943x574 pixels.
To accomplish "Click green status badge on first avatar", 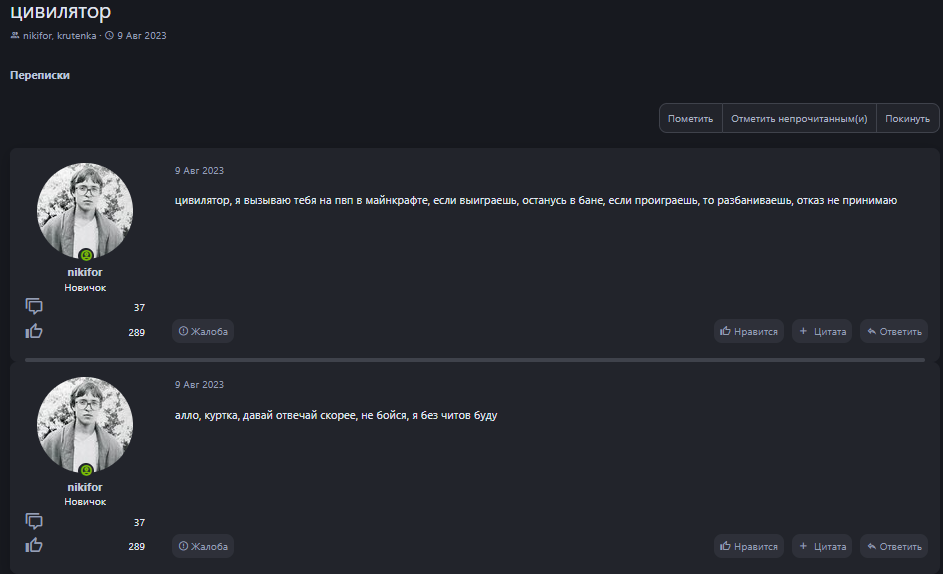I will 86,255.
